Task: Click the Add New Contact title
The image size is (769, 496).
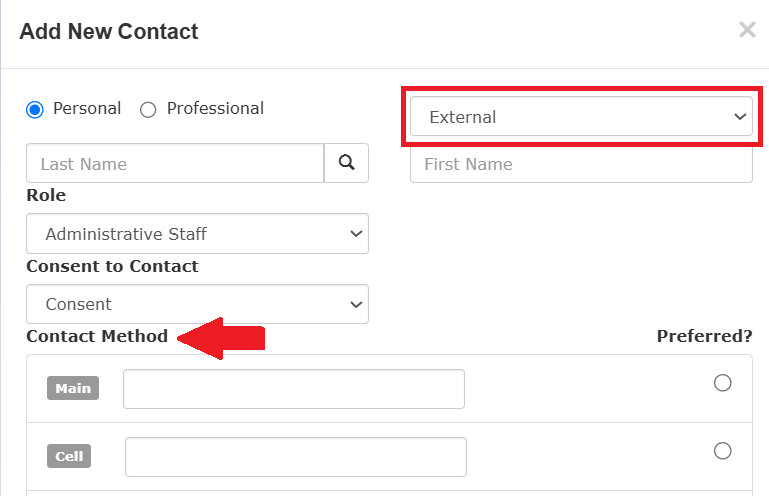Action: click(x=109, y=31)
